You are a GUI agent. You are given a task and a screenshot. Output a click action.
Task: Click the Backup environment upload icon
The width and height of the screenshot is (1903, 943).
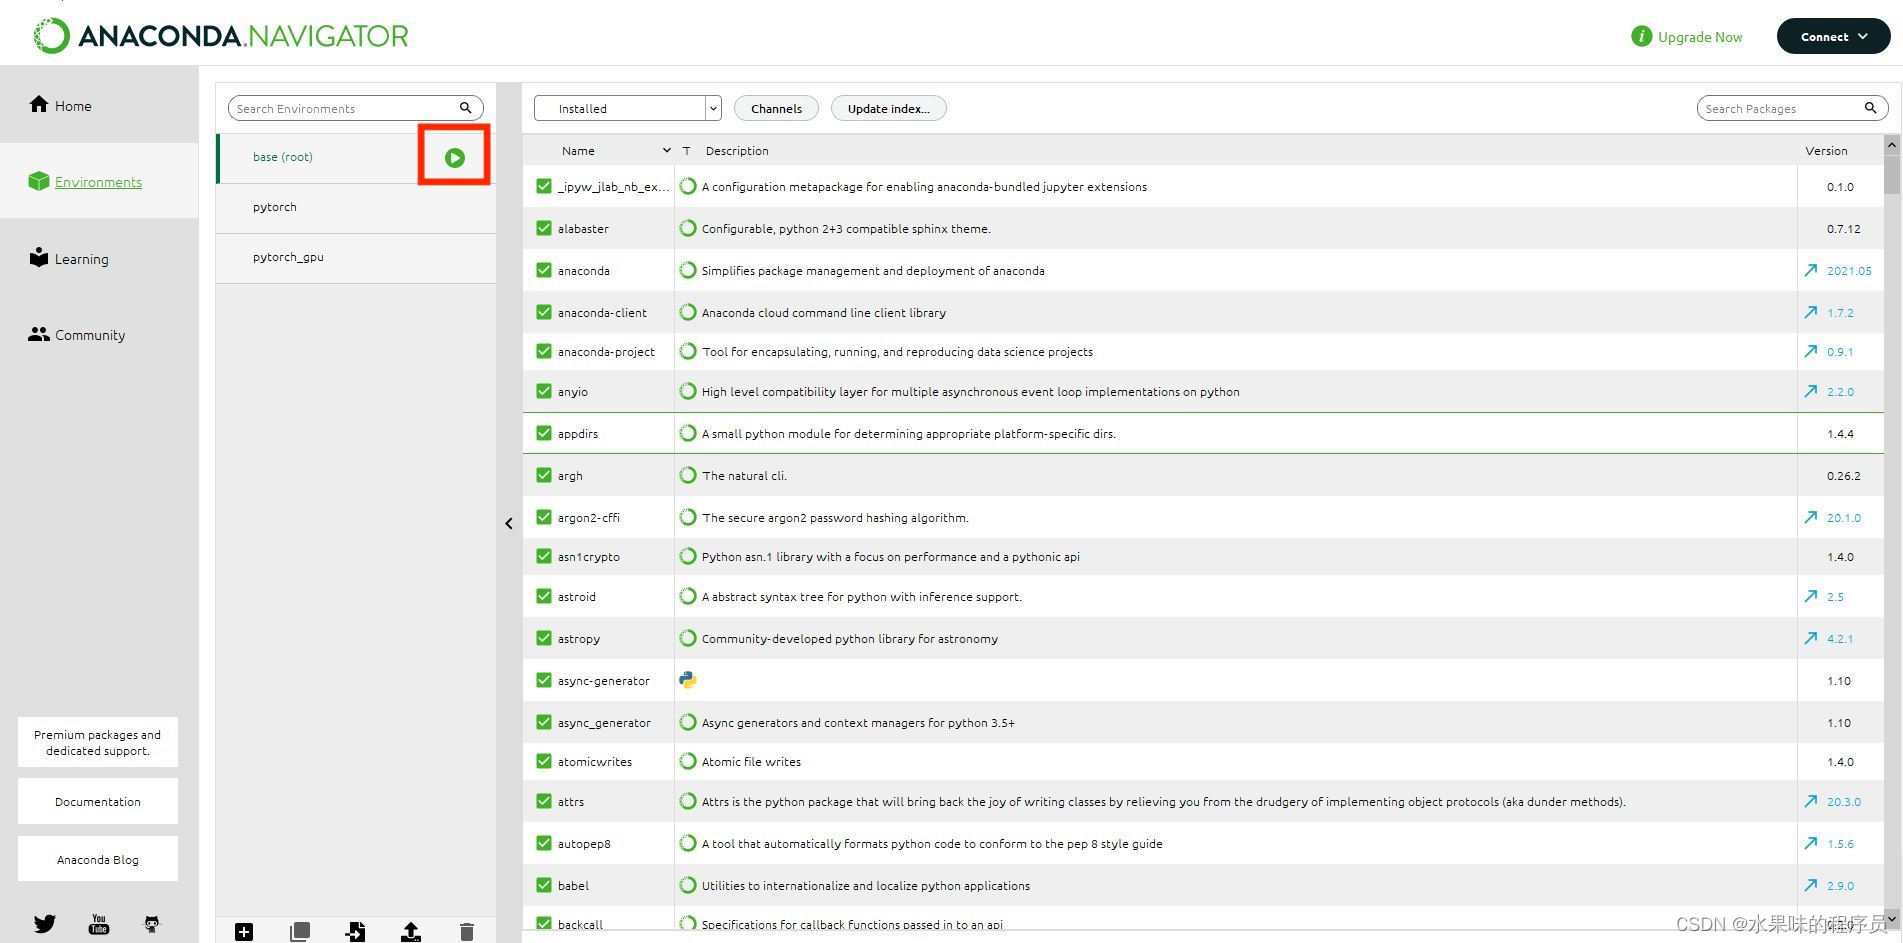click(411, 932)
